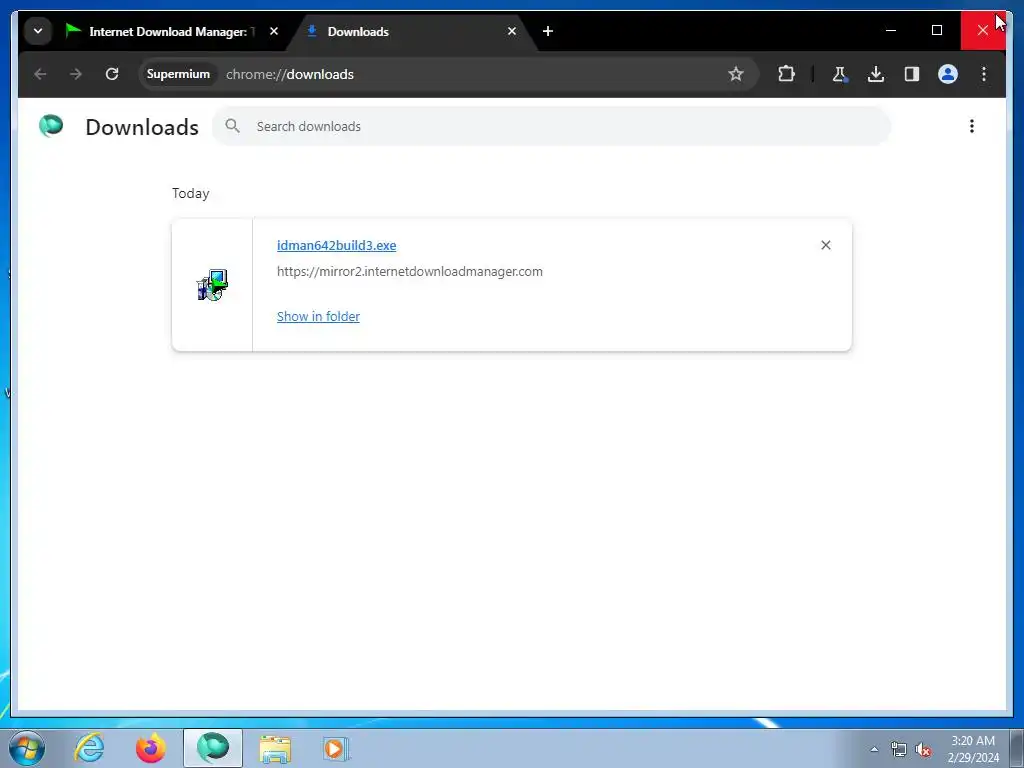Click the idman installer file icon

click(212, 285)
